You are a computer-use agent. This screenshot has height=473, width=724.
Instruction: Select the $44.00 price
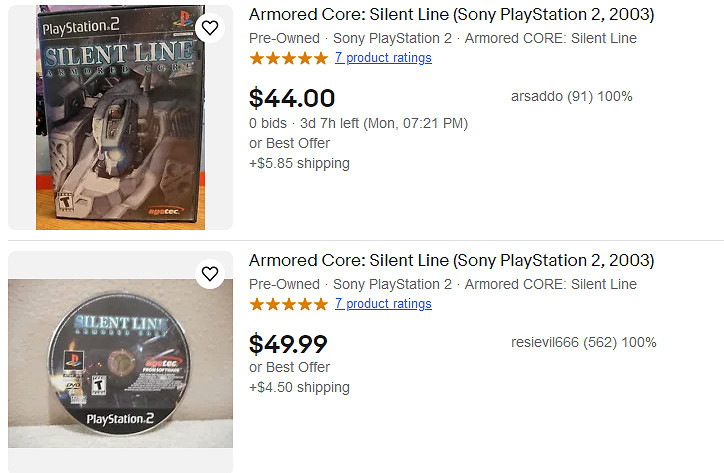tap(292, 98)
